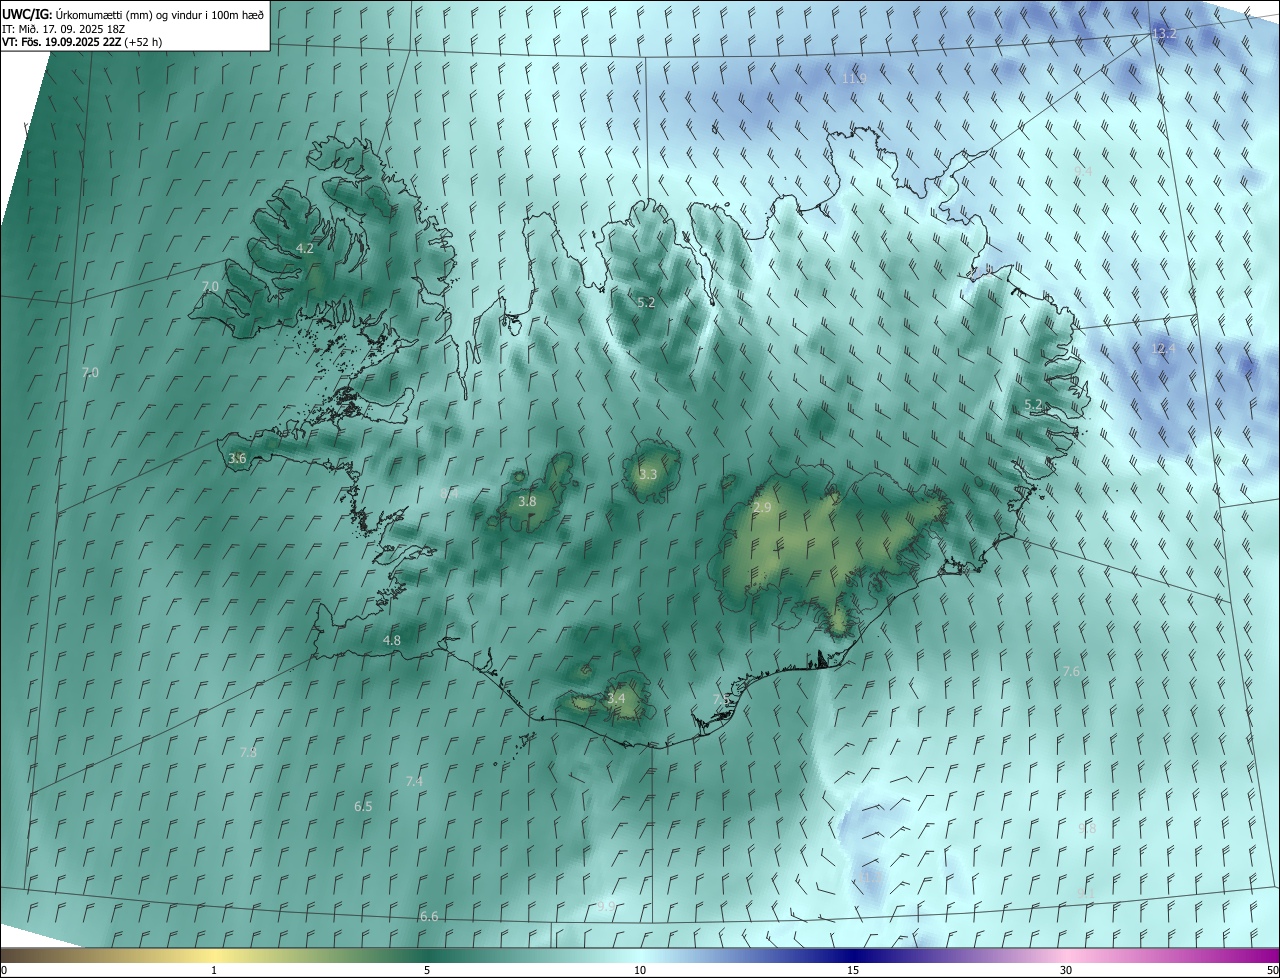Pick the yellow section of the color scale

[x=214, y=954]
